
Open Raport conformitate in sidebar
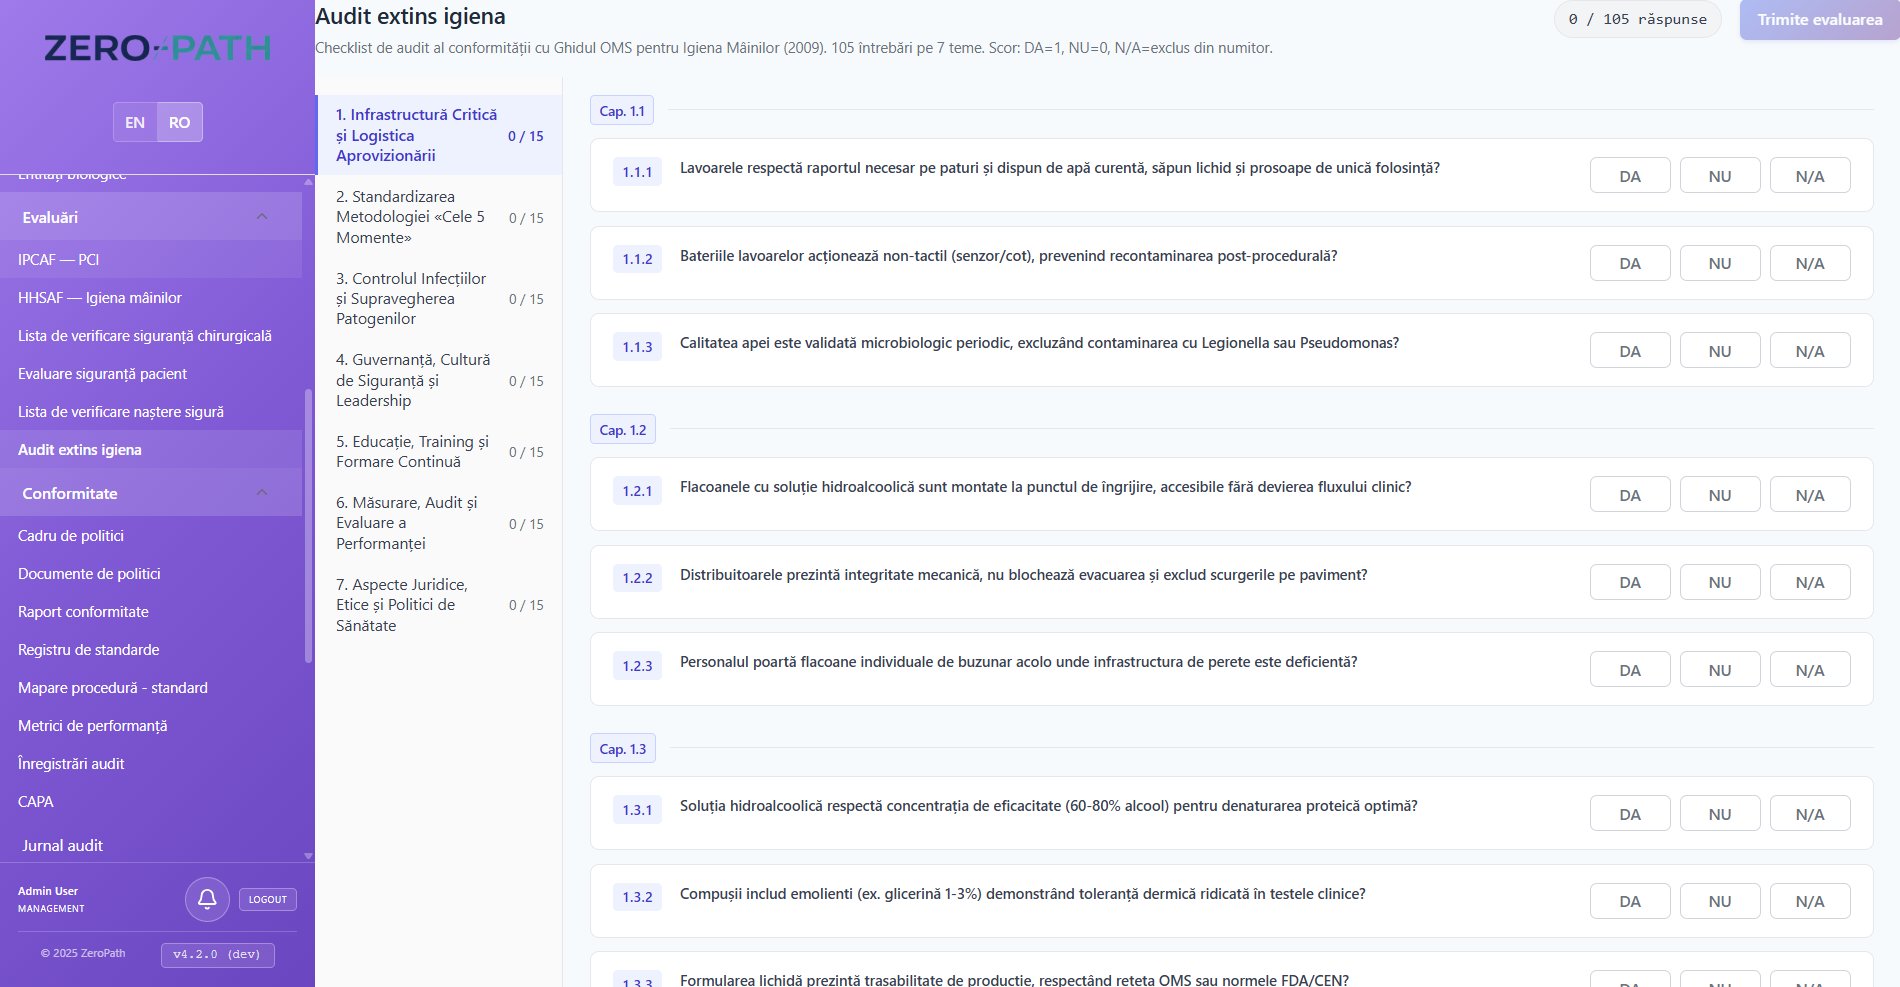tap(83, 611)
